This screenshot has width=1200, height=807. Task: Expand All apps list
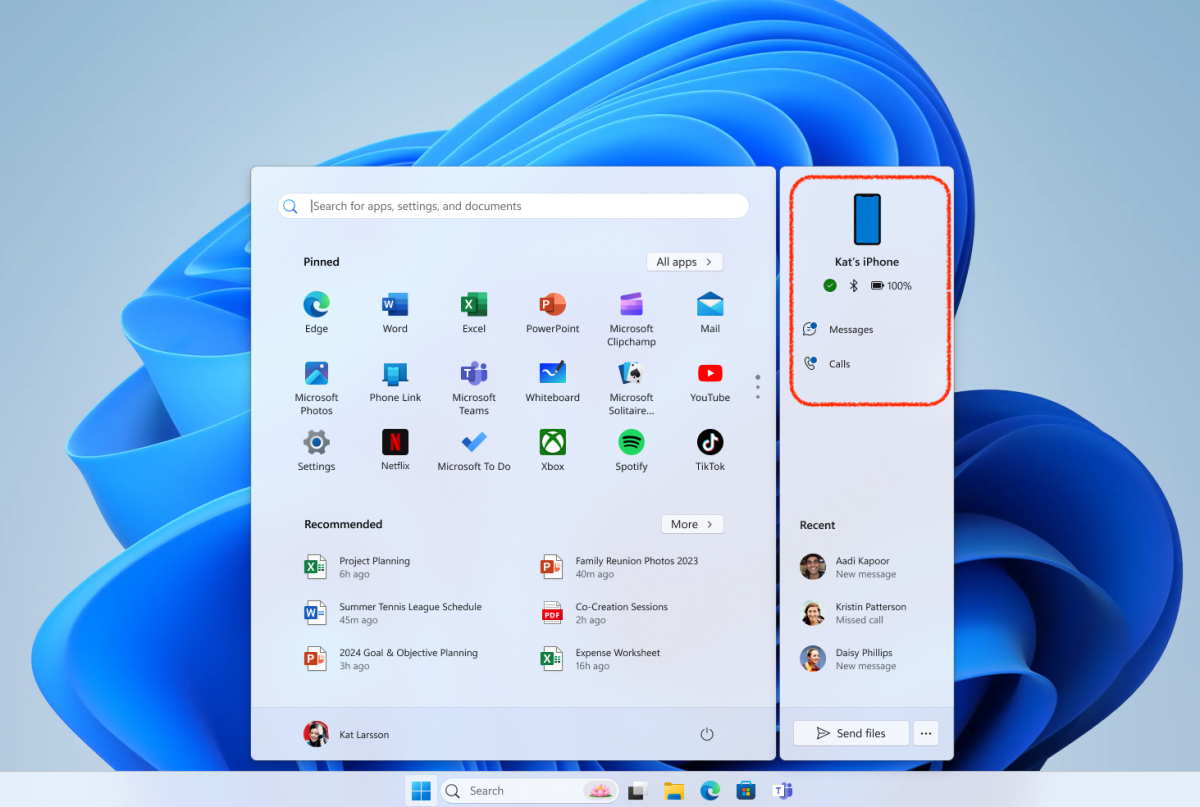click(x=684, y=261)
